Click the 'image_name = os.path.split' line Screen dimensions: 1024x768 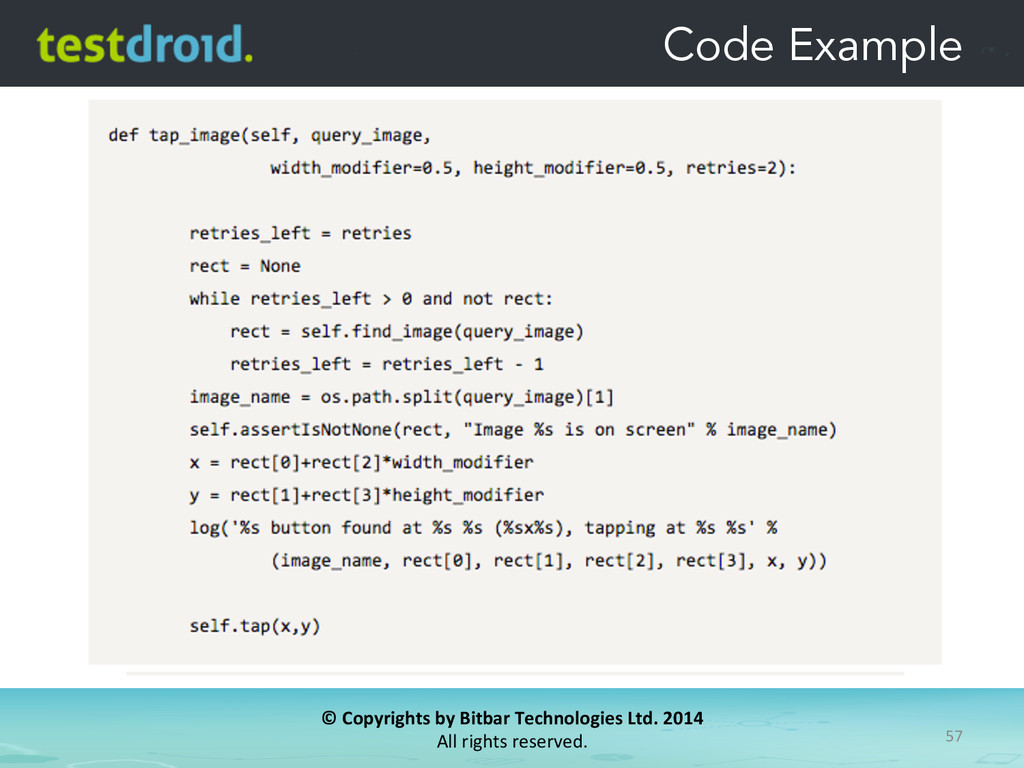(402, 397)
